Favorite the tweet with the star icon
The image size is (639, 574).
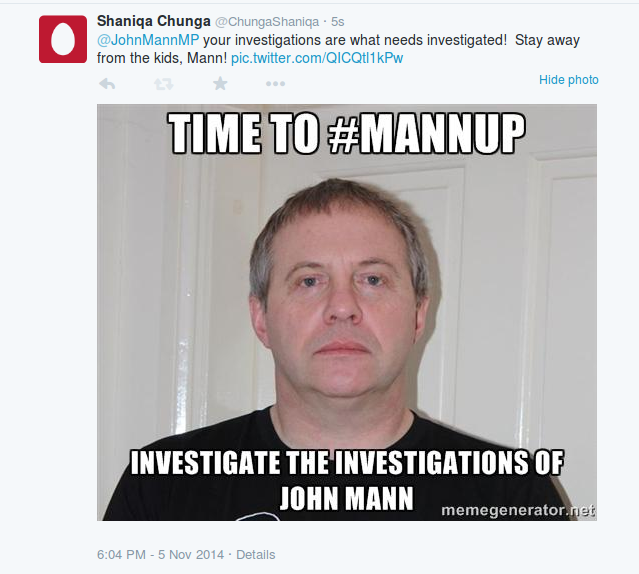(220, 84)
